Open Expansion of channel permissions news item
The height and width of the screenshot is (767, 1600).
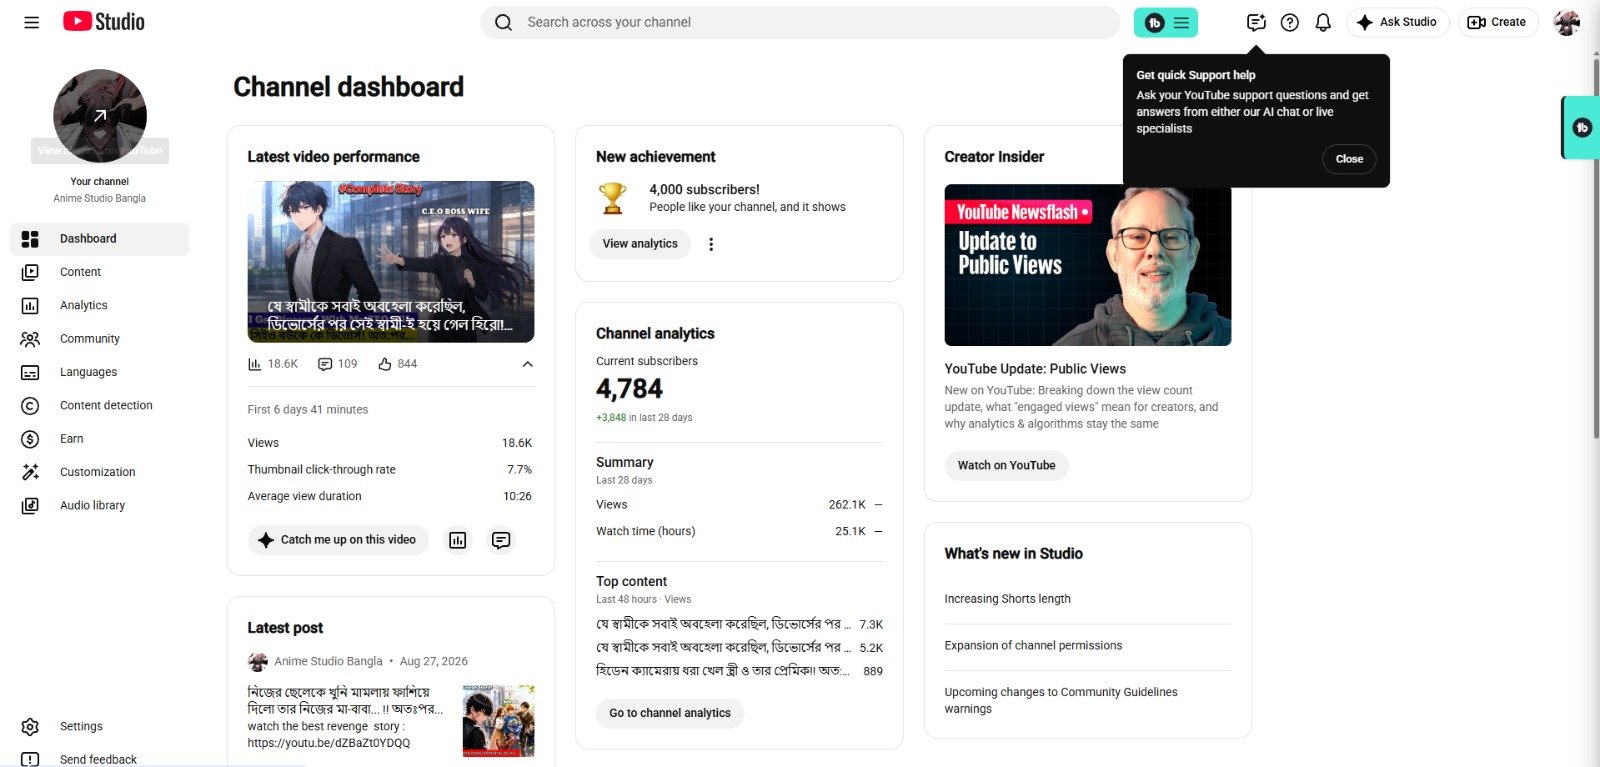pyautogui.click(x=1033, y=646)
